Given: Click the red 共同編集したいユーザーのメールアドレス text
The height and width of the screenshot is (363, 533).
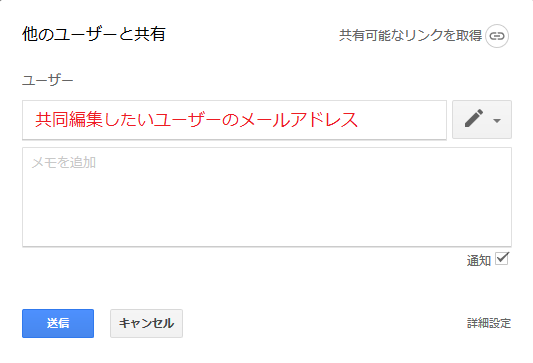Looking at the screenshot, I should coord(196,120).
